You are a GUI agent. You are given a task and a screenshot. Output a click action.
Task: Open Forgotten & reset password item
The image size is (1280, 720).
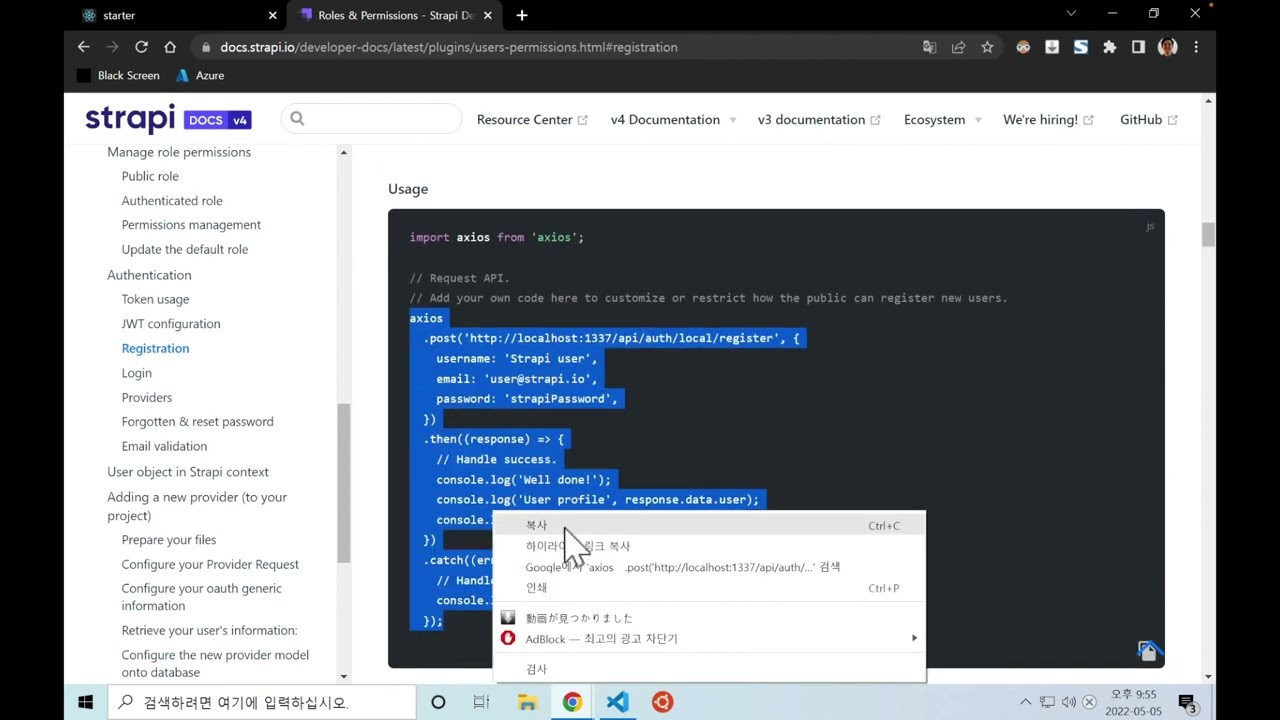click(x=197, y=422)
